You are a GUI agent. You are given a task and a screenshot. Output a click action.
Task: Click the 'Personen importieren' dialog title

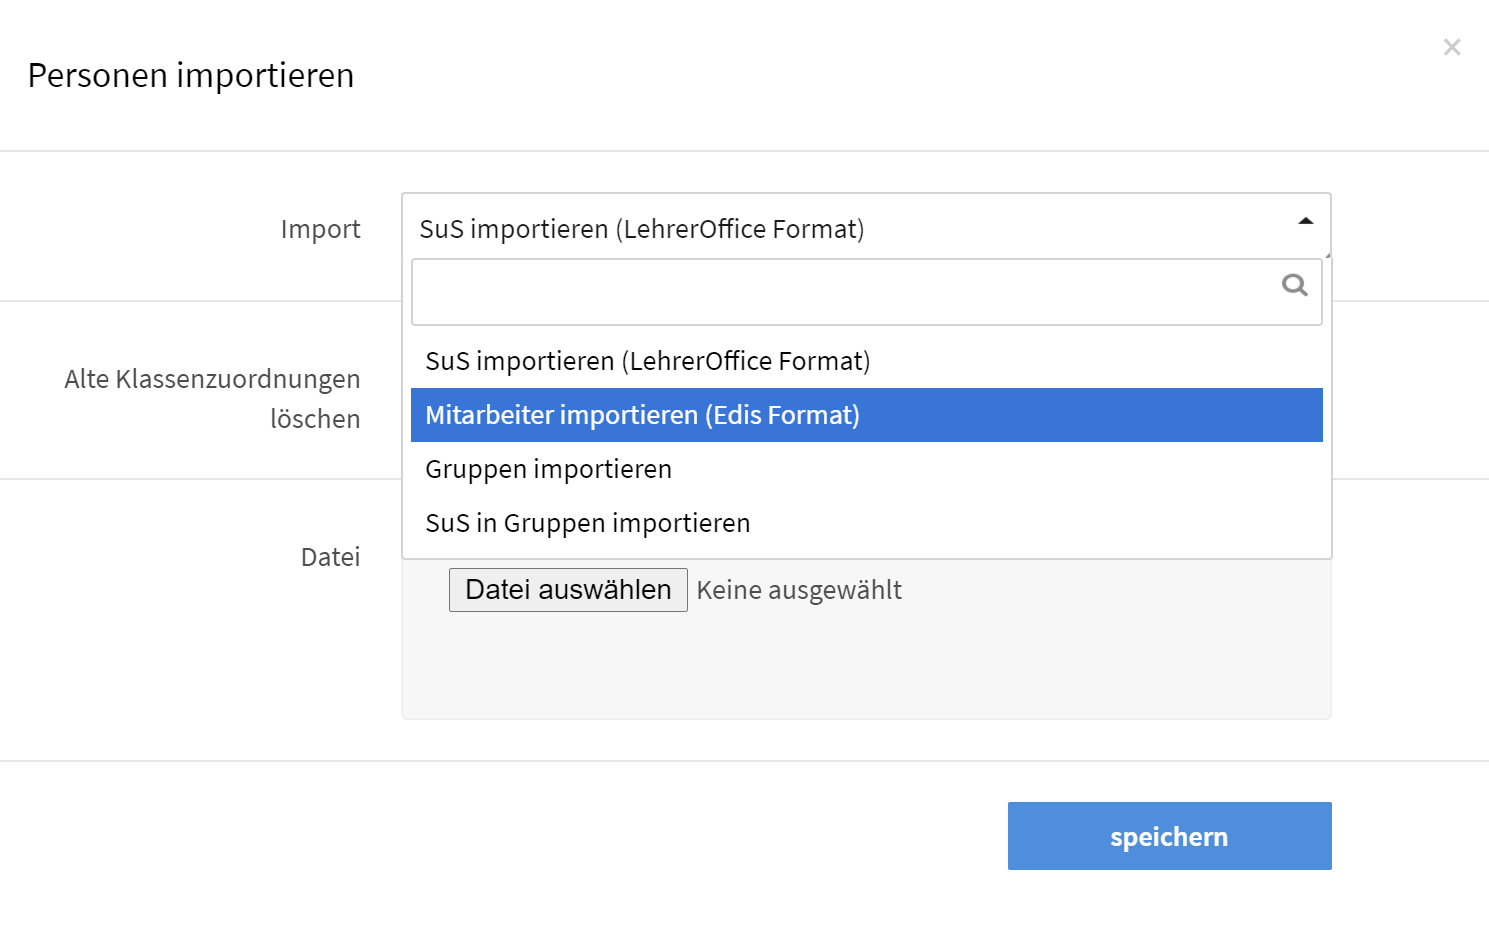[x=191, y=76]
